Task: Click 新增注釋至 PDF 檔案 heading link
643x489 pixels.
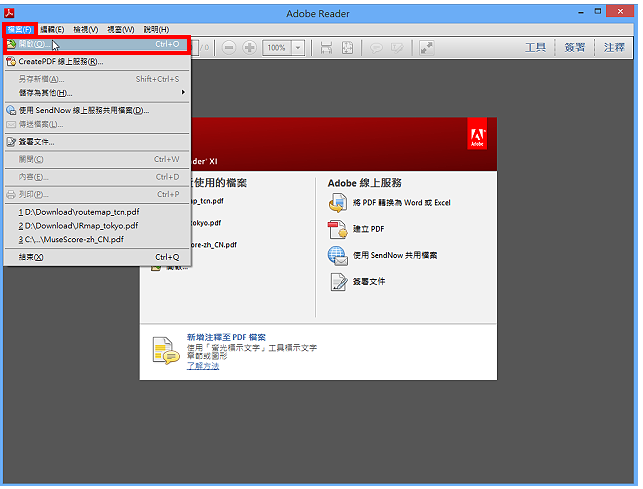Action: pos(226,337)
